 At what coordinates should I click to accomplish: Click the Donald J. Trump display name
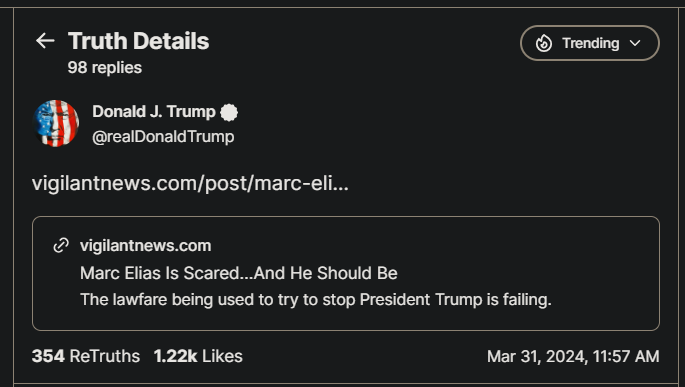[x=154, y=111]
